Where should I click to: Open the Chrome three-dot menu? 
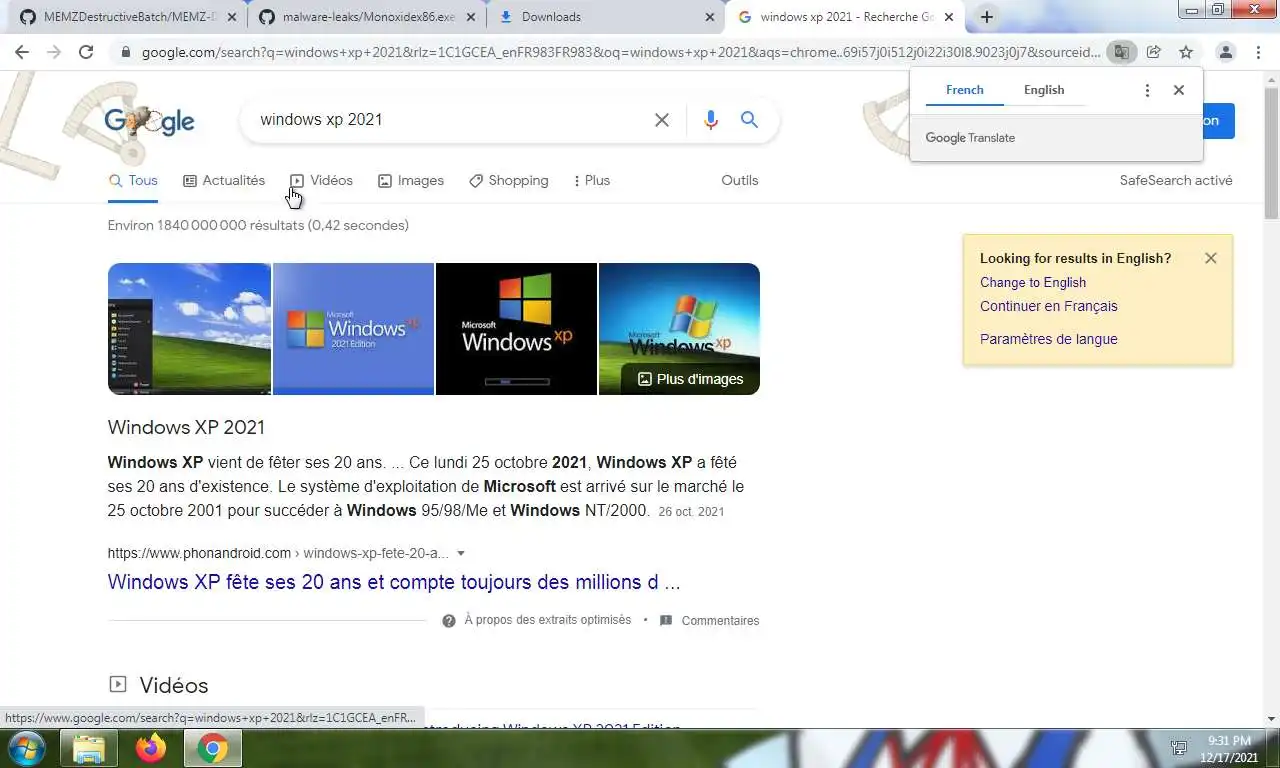(1258, 52)
